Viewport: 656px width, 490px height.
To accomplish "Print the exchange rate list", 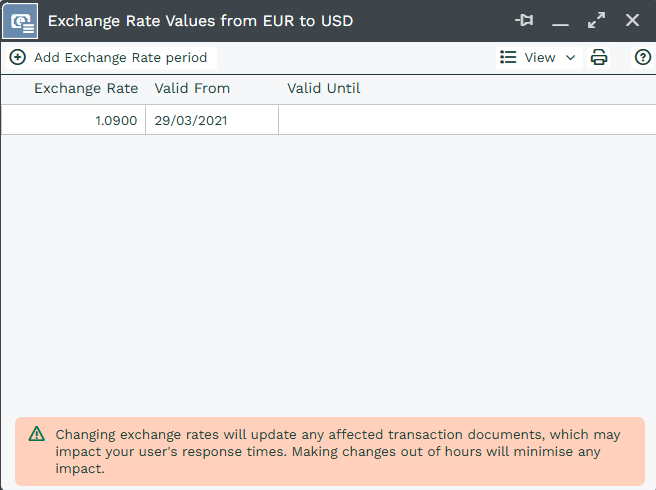I will pyautogui.click(x=599, y=58).
